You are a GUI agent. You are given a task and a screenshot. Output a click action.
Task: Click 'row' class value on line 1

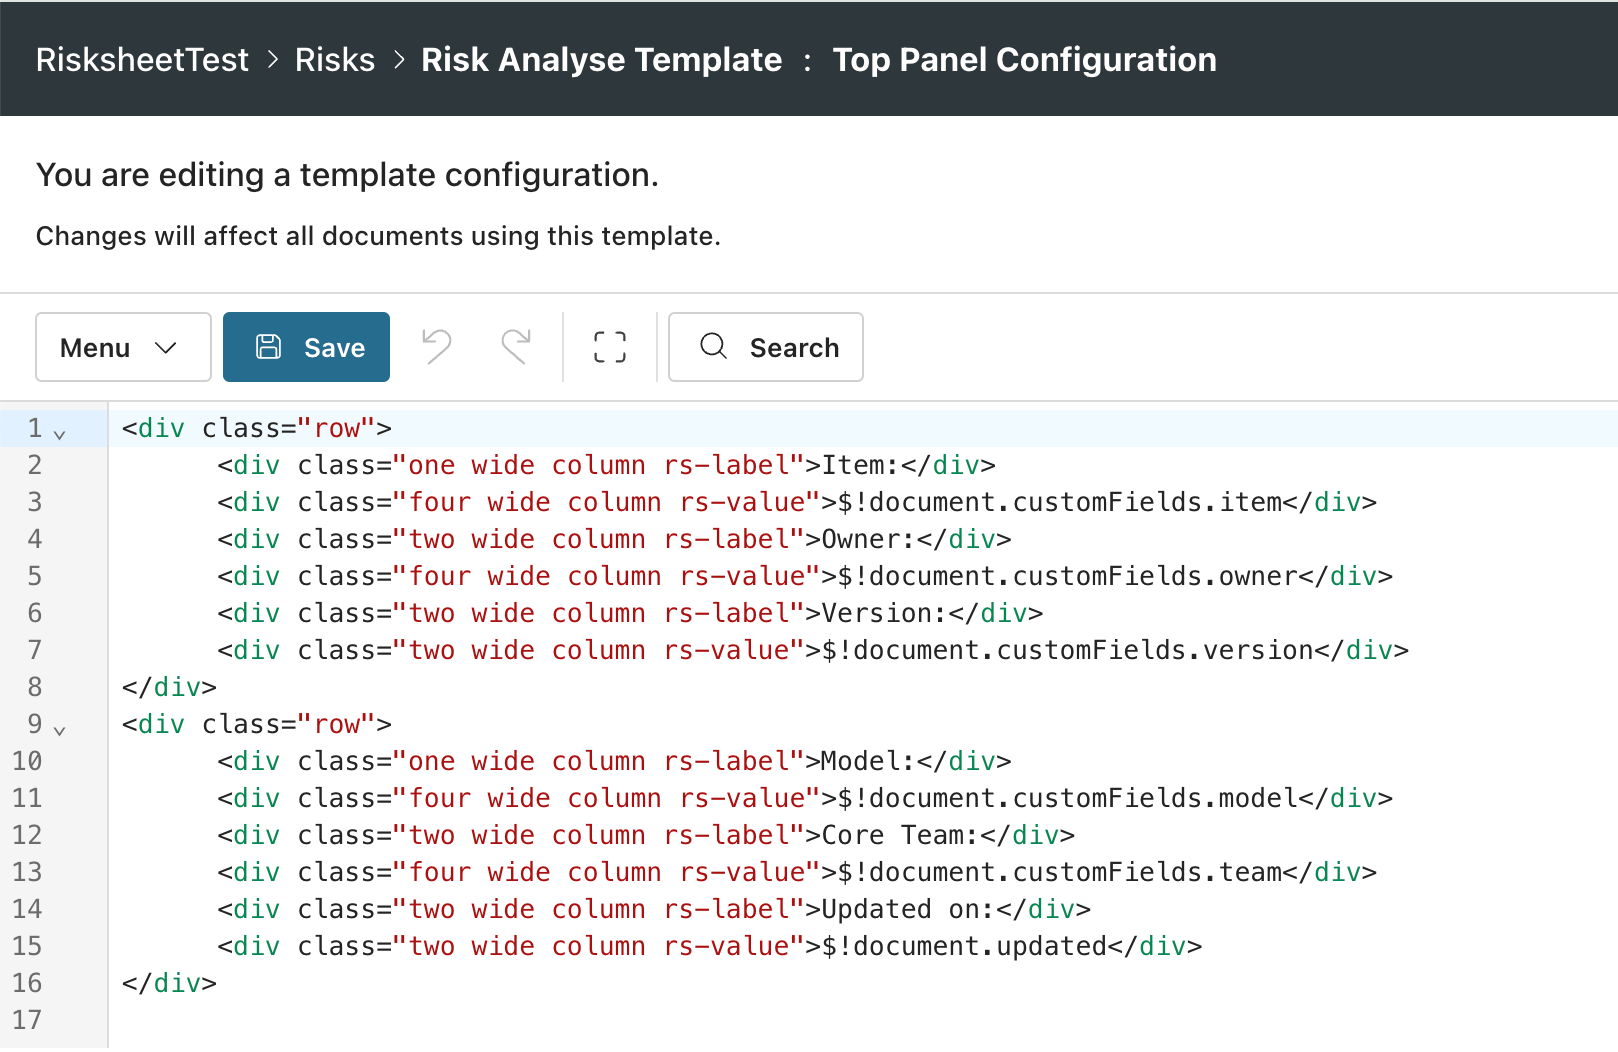tap(338, 428)
